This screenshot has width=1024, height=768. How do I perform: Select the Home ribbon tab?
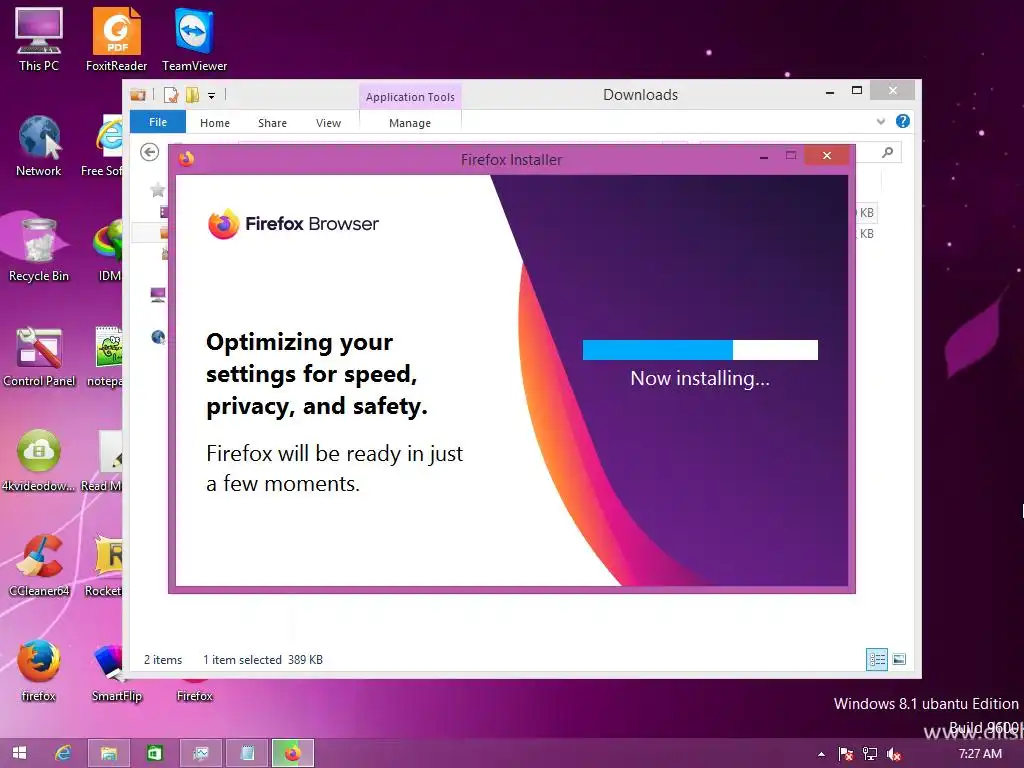215,123
